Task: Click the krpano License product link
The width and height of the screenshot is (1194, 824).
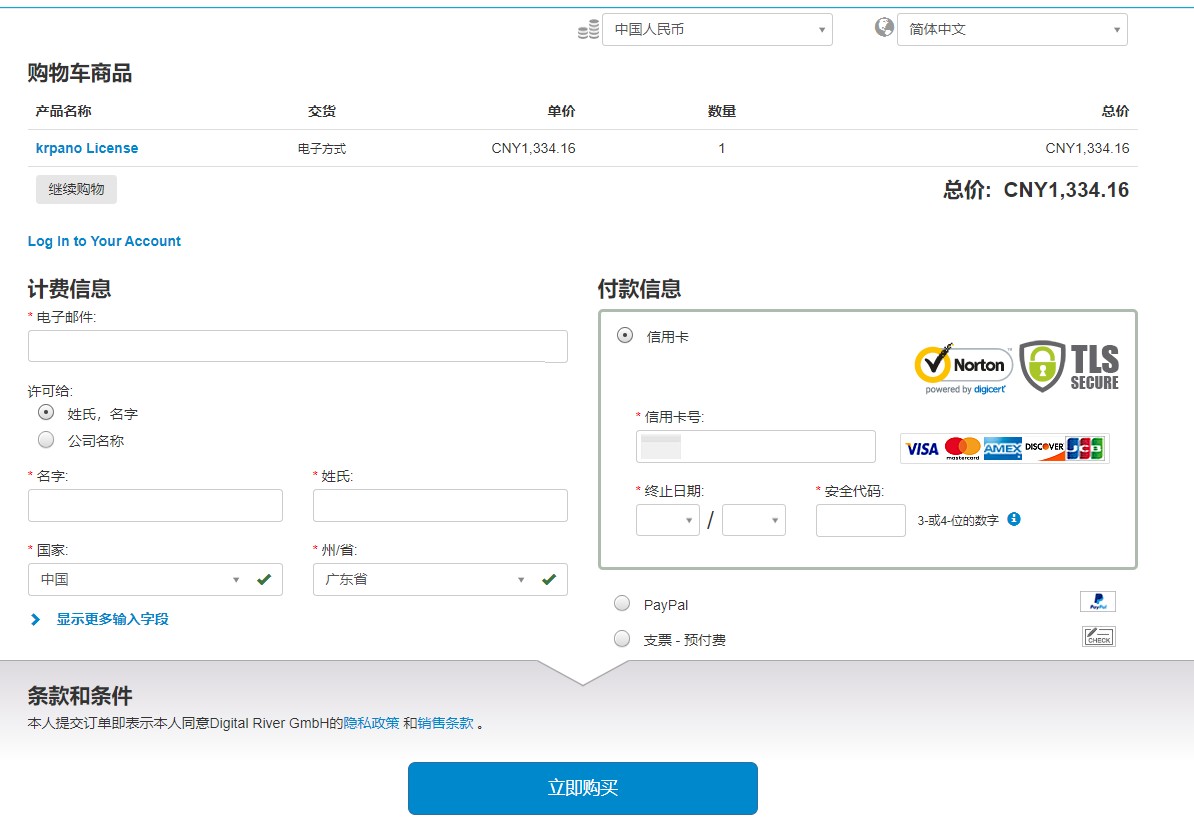Action: point(87,148)
